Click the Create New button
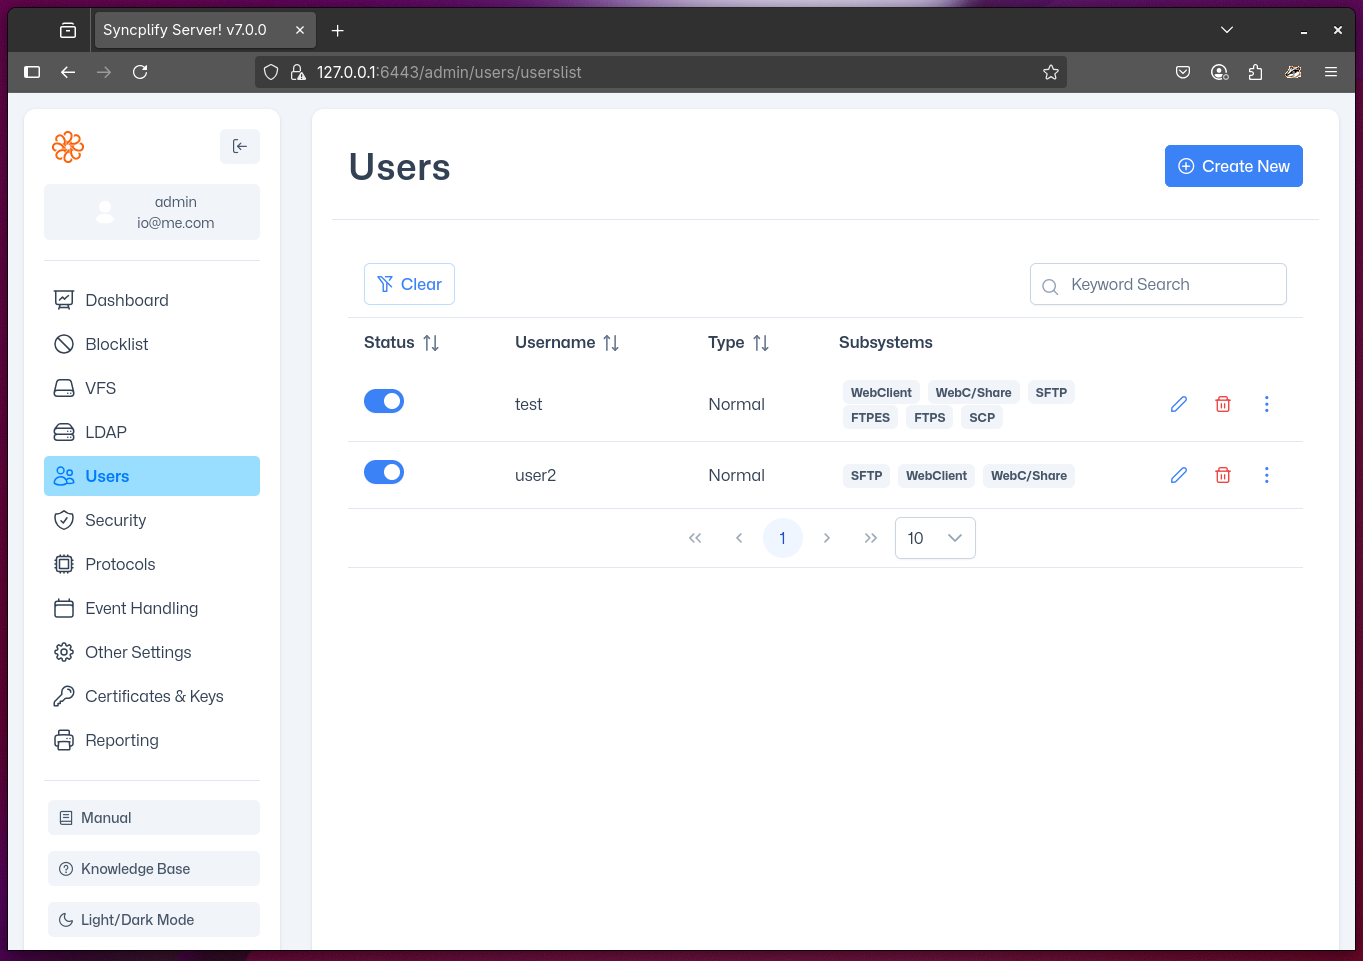Image resolution: width=1363 pixels, height=961 pixels. [x=1233, y=166]
